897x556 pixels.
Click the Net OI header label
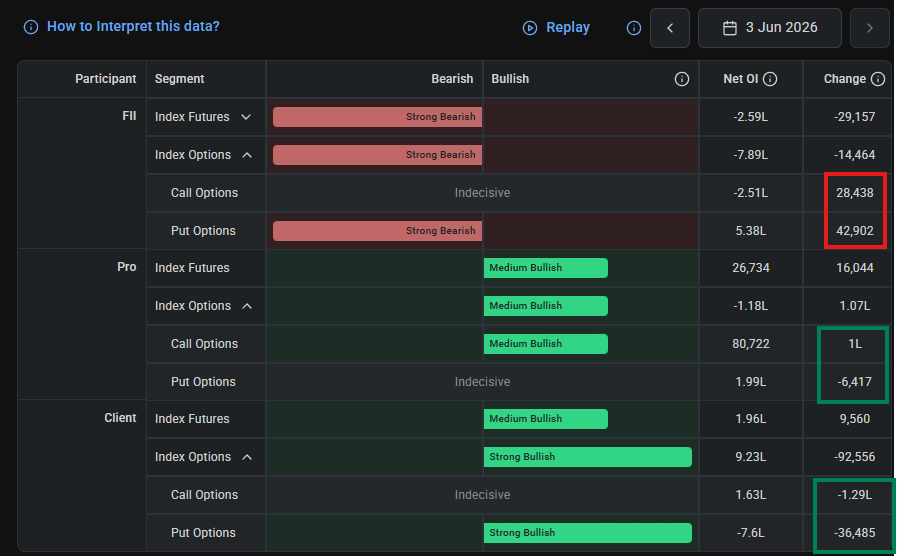(741, 79)
